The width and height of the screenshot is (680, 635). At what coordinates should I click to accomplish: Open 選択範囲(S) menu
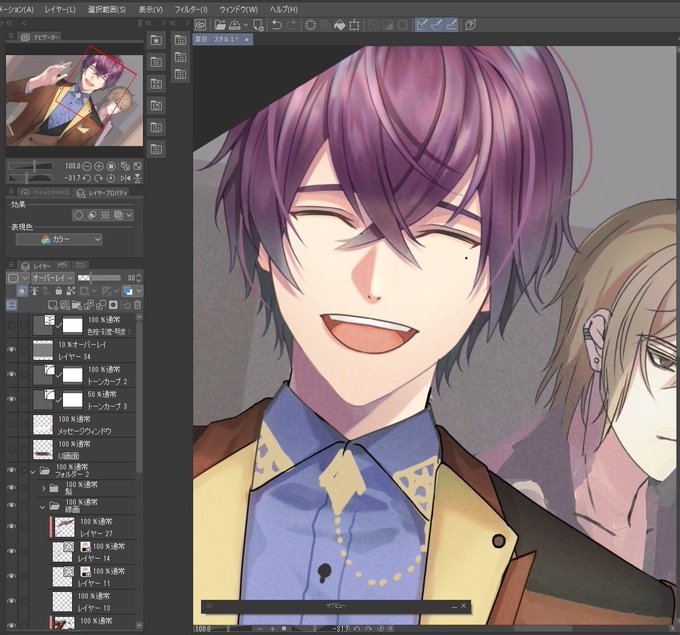click(106, 9)
